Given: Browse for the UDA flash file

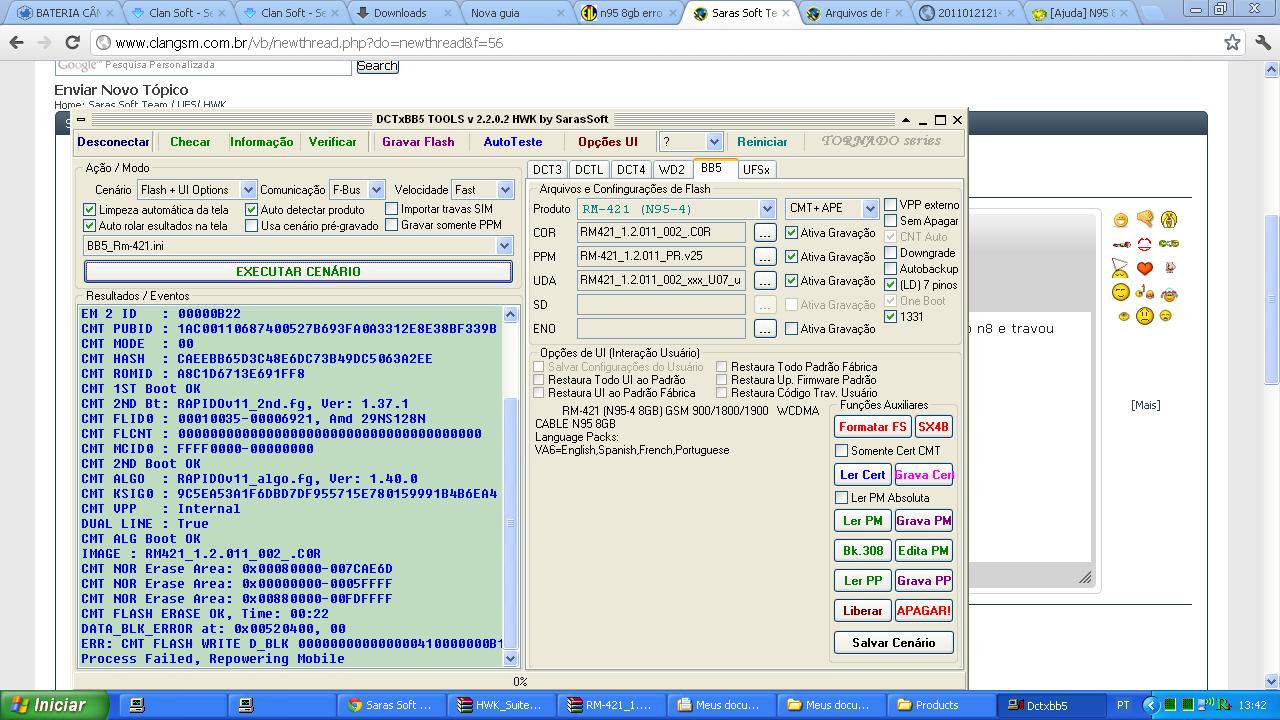Looking at the screenshot, I should point(765,281).
